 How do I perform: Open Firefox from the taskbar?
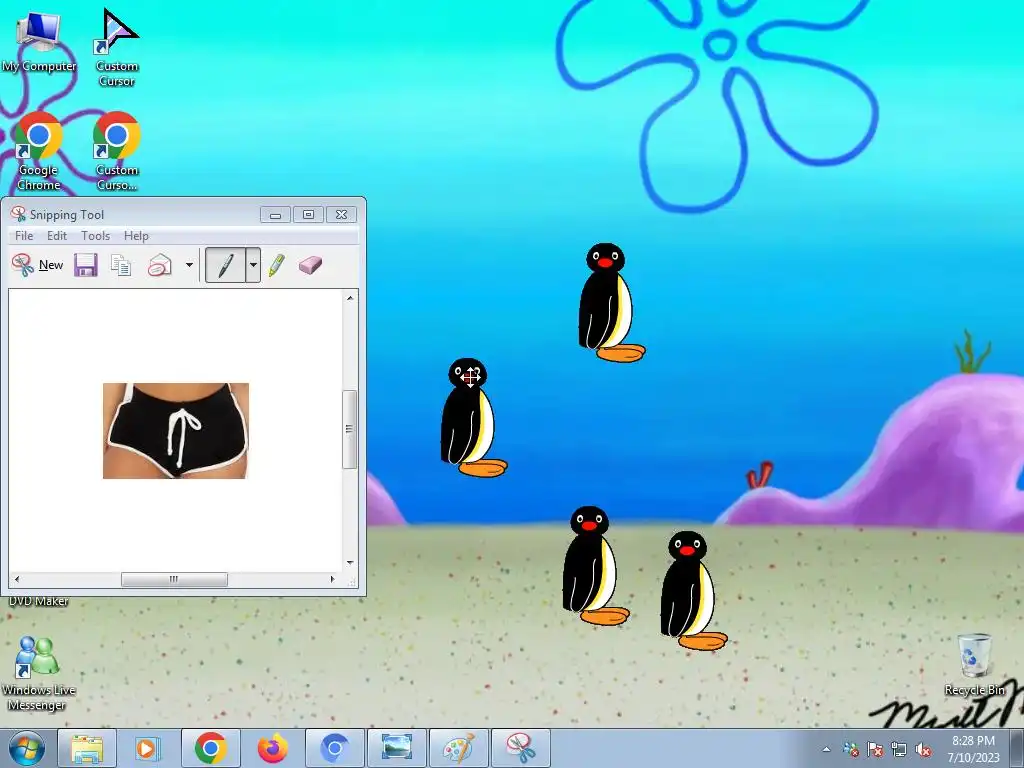(272, 748)
